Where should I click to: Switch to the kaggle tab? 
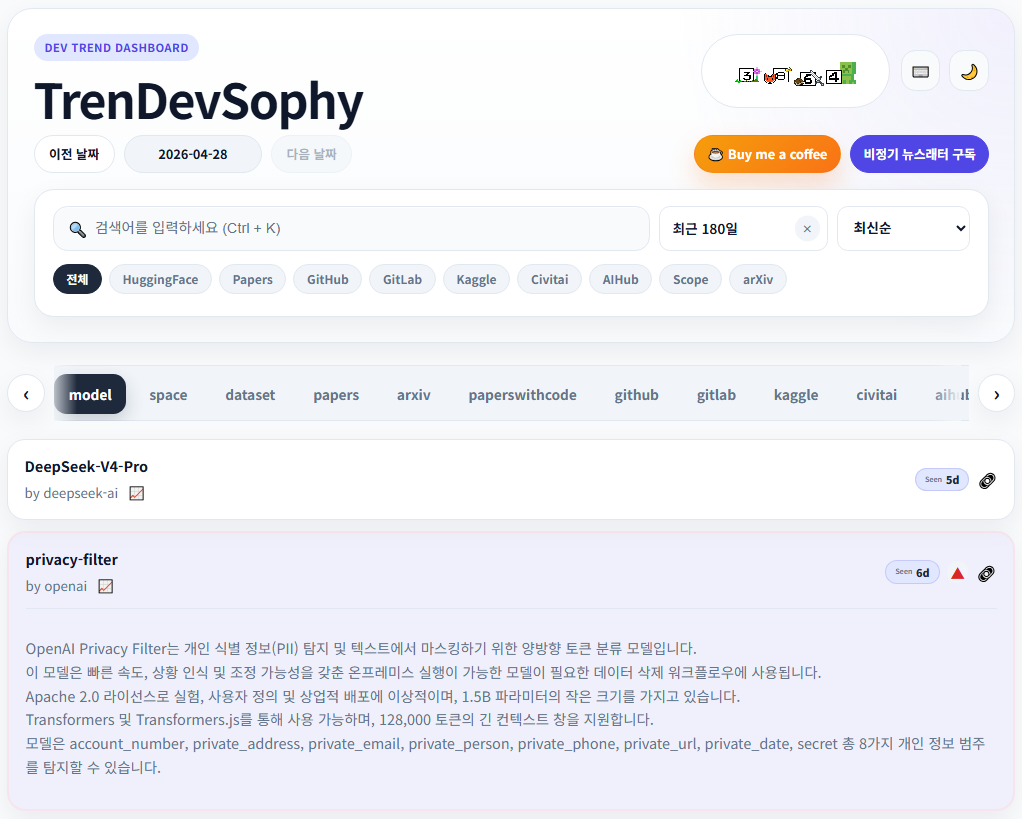coord(796,394)
